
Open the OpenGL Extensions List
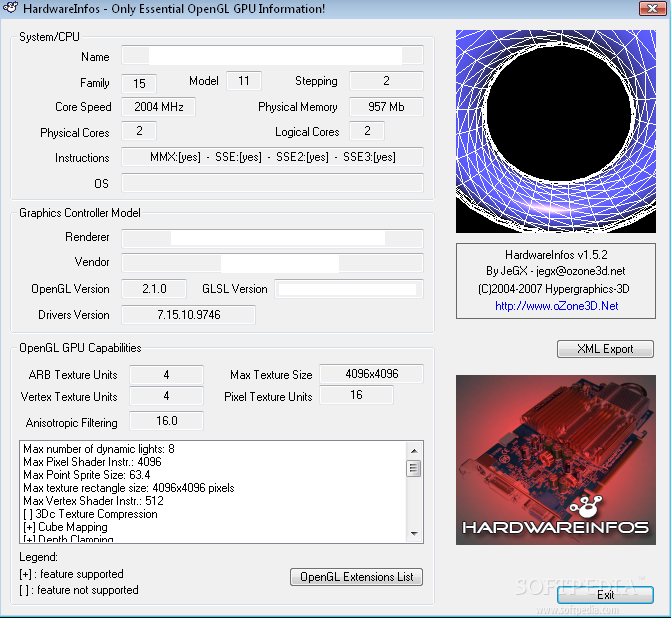tap(356, 577)
